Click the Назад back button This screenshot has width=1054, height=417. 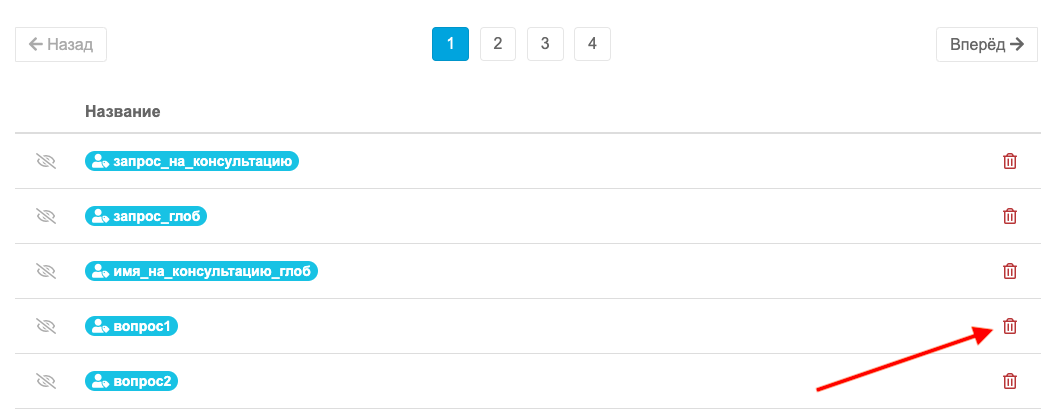60,44
